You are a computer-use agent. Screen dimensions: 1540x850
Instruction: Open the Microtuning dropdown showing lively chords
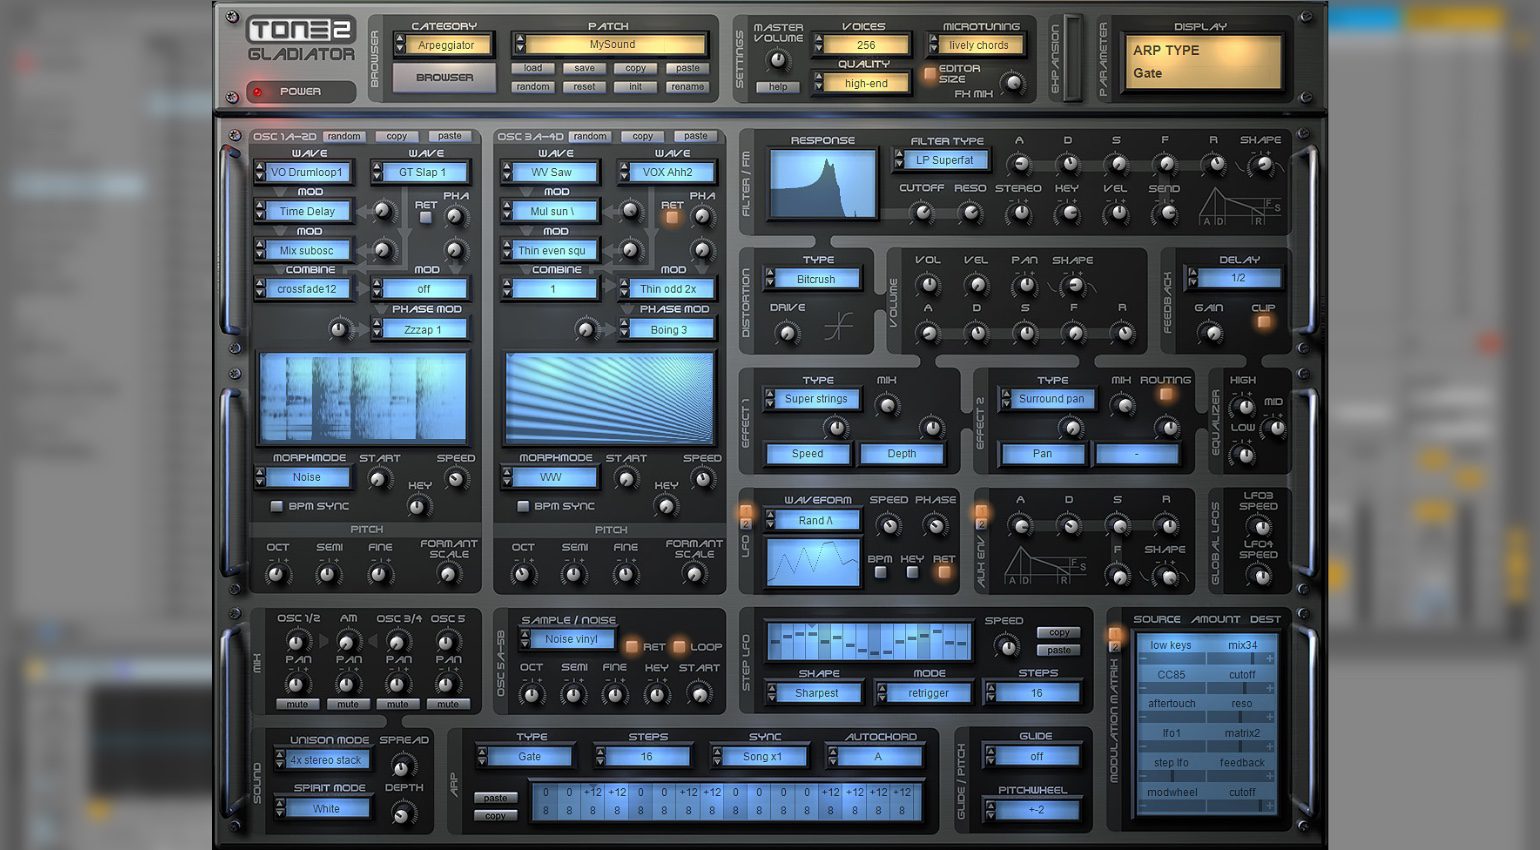point(976,45)
